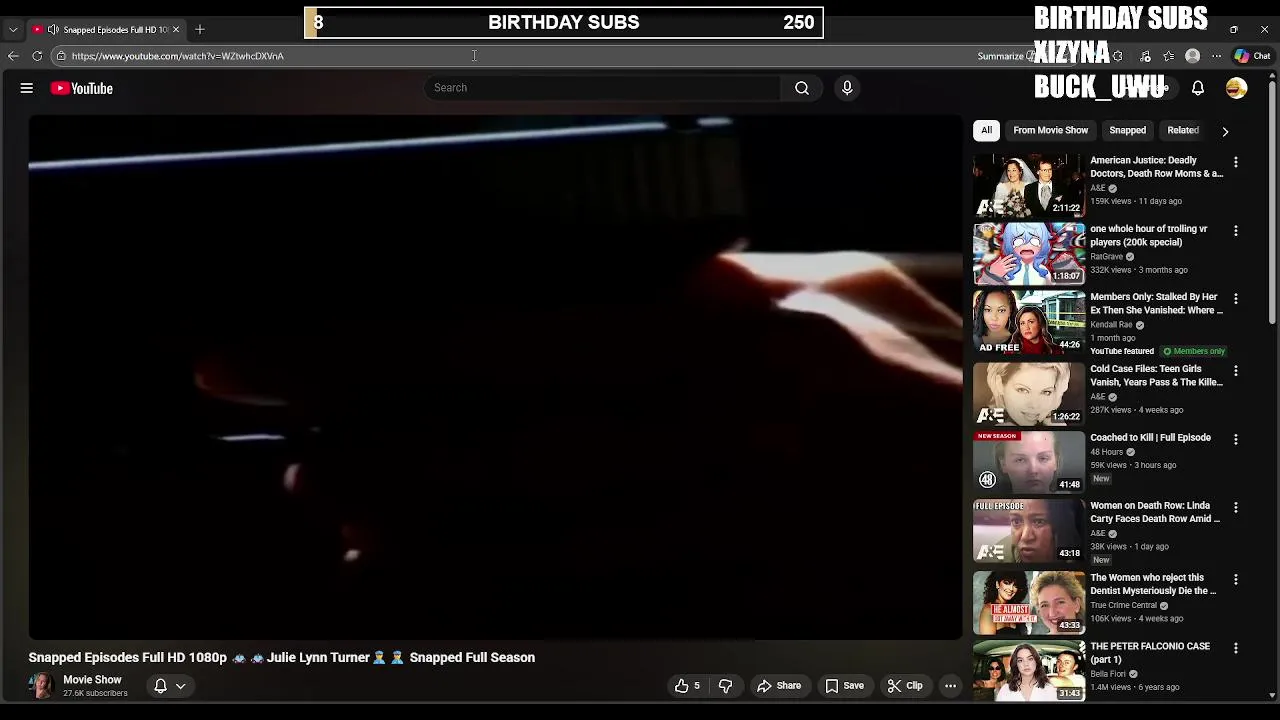Screen dimensions: 1280x720
Task: Share this video
Action: coord(779,686)
